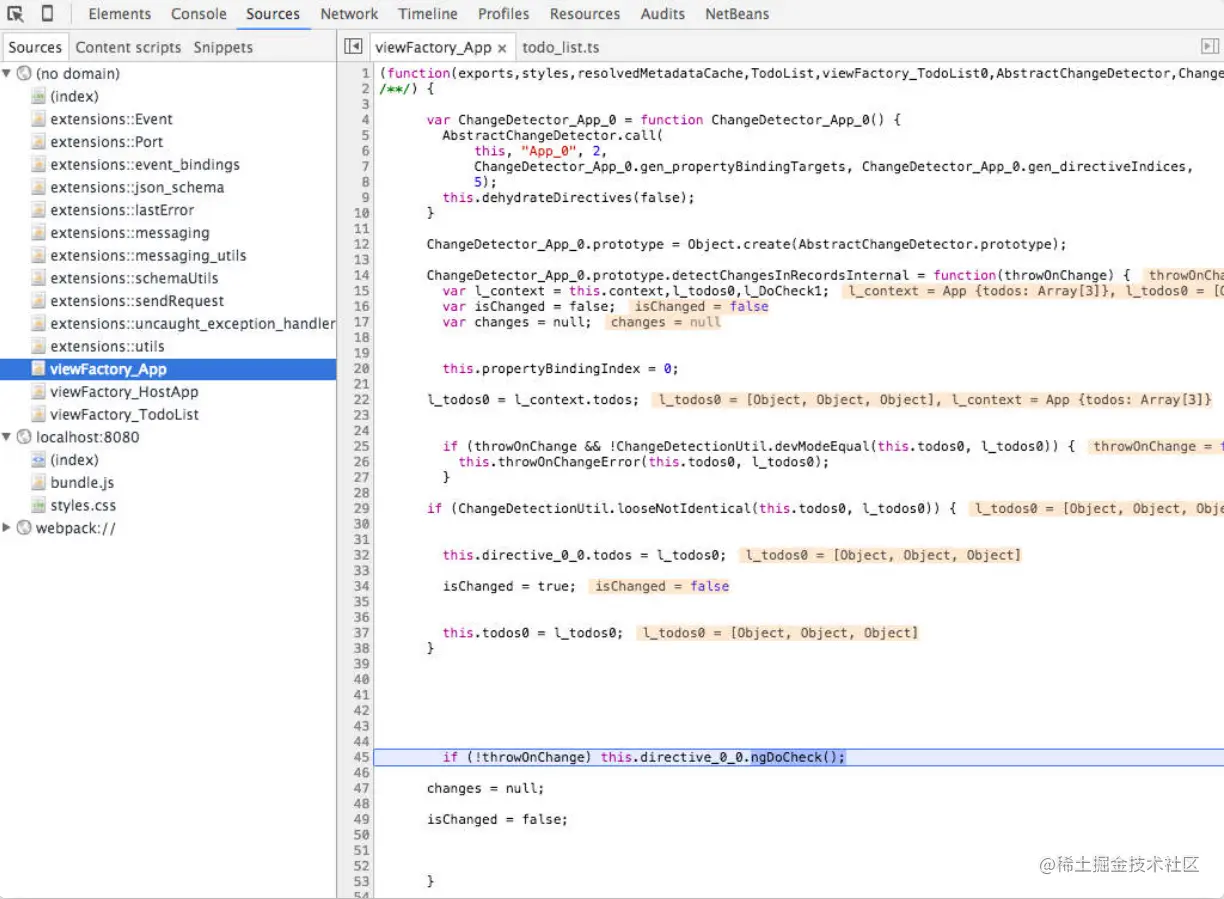Open styles.css file
Screen dimensions: 1224x899
coord(83,505)
